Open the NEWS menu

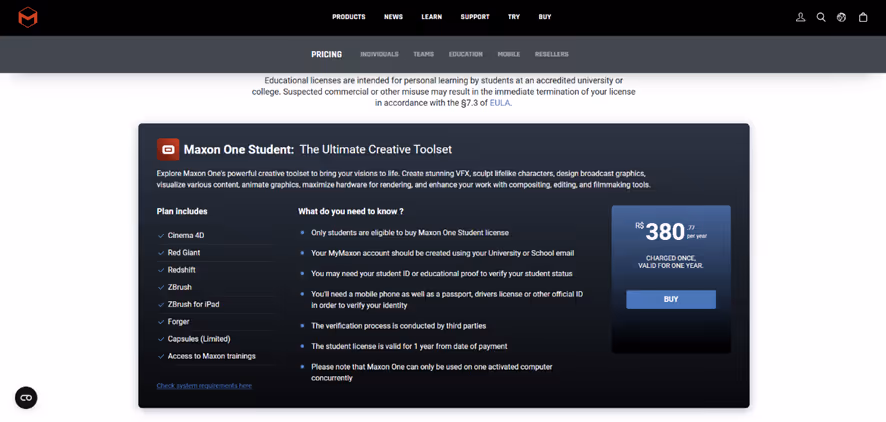coord(393,17)
